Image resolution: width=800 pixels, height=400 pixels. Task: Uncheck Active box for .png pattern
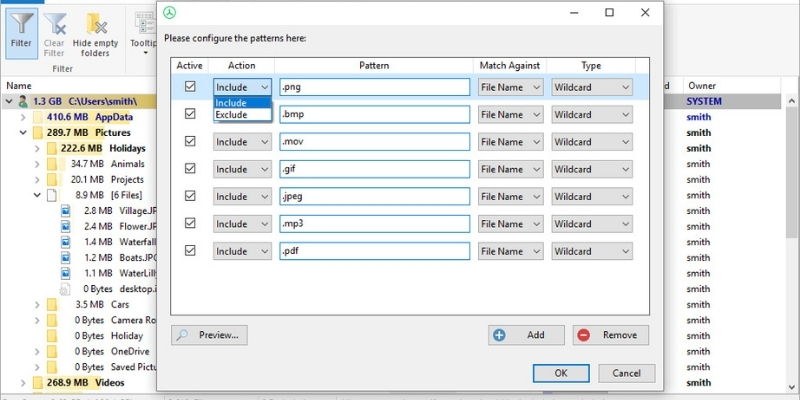click(x=190, y=87)
